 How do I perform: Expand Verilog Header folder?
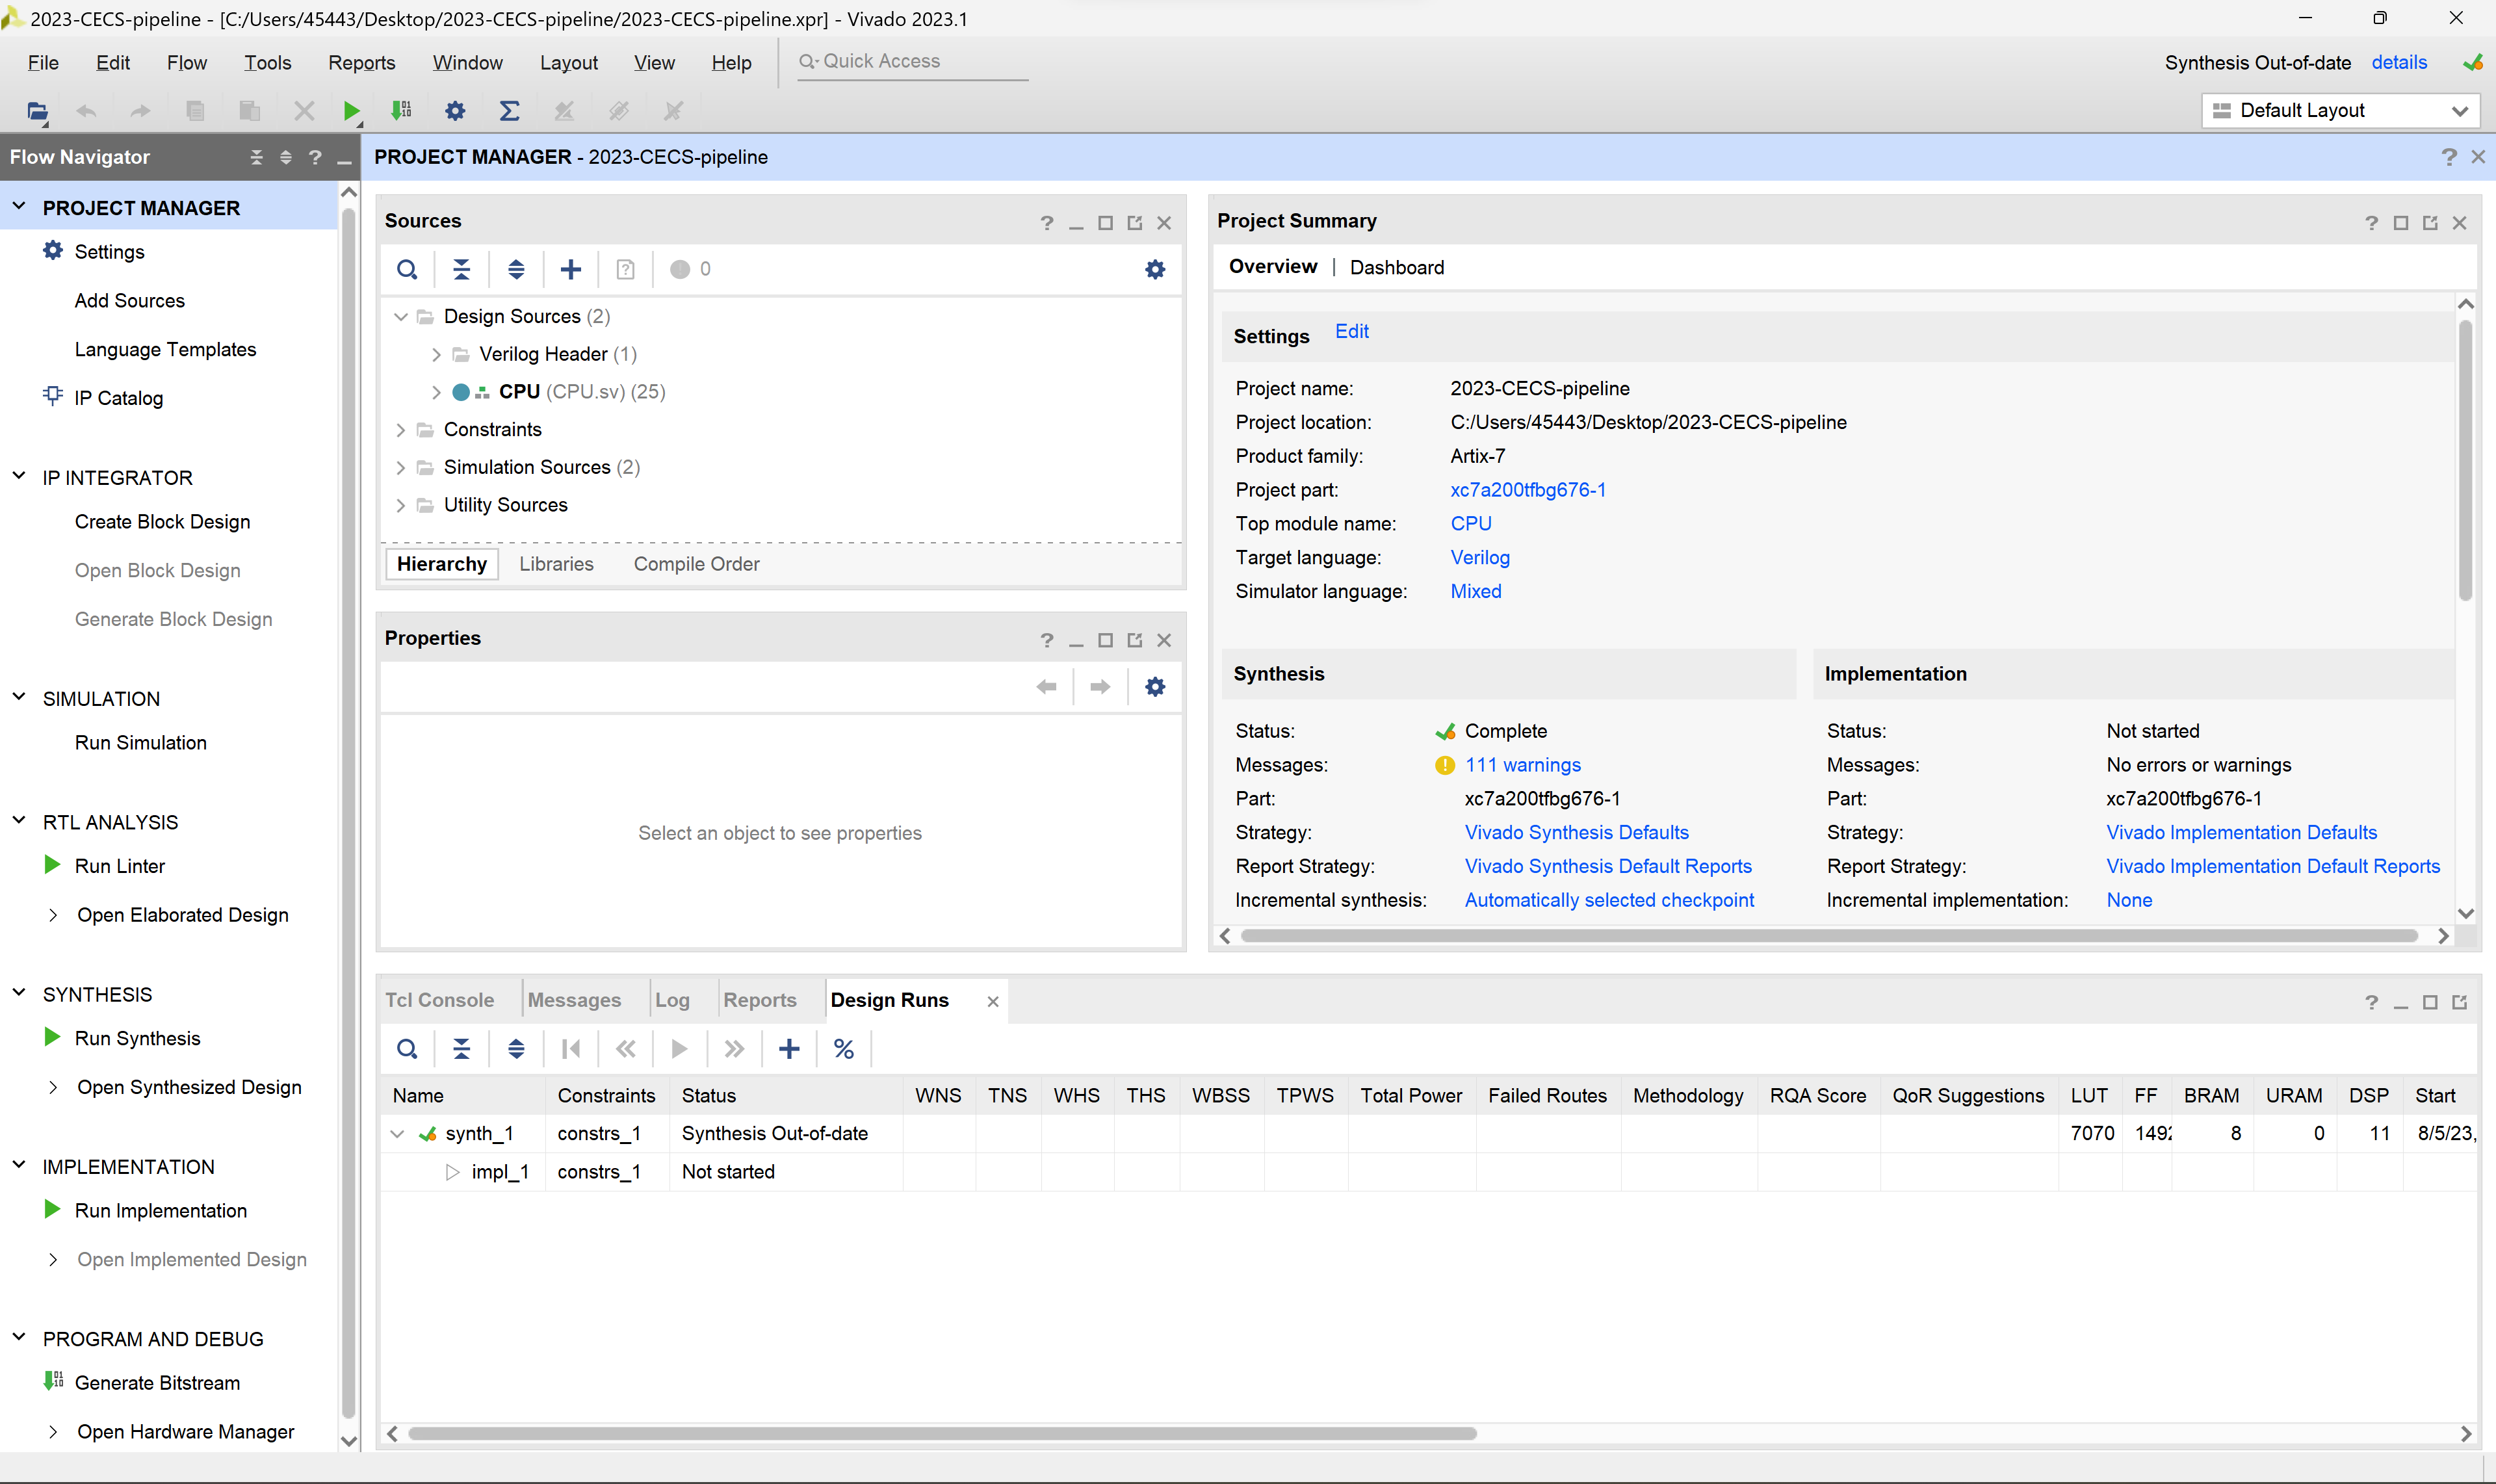436,354
